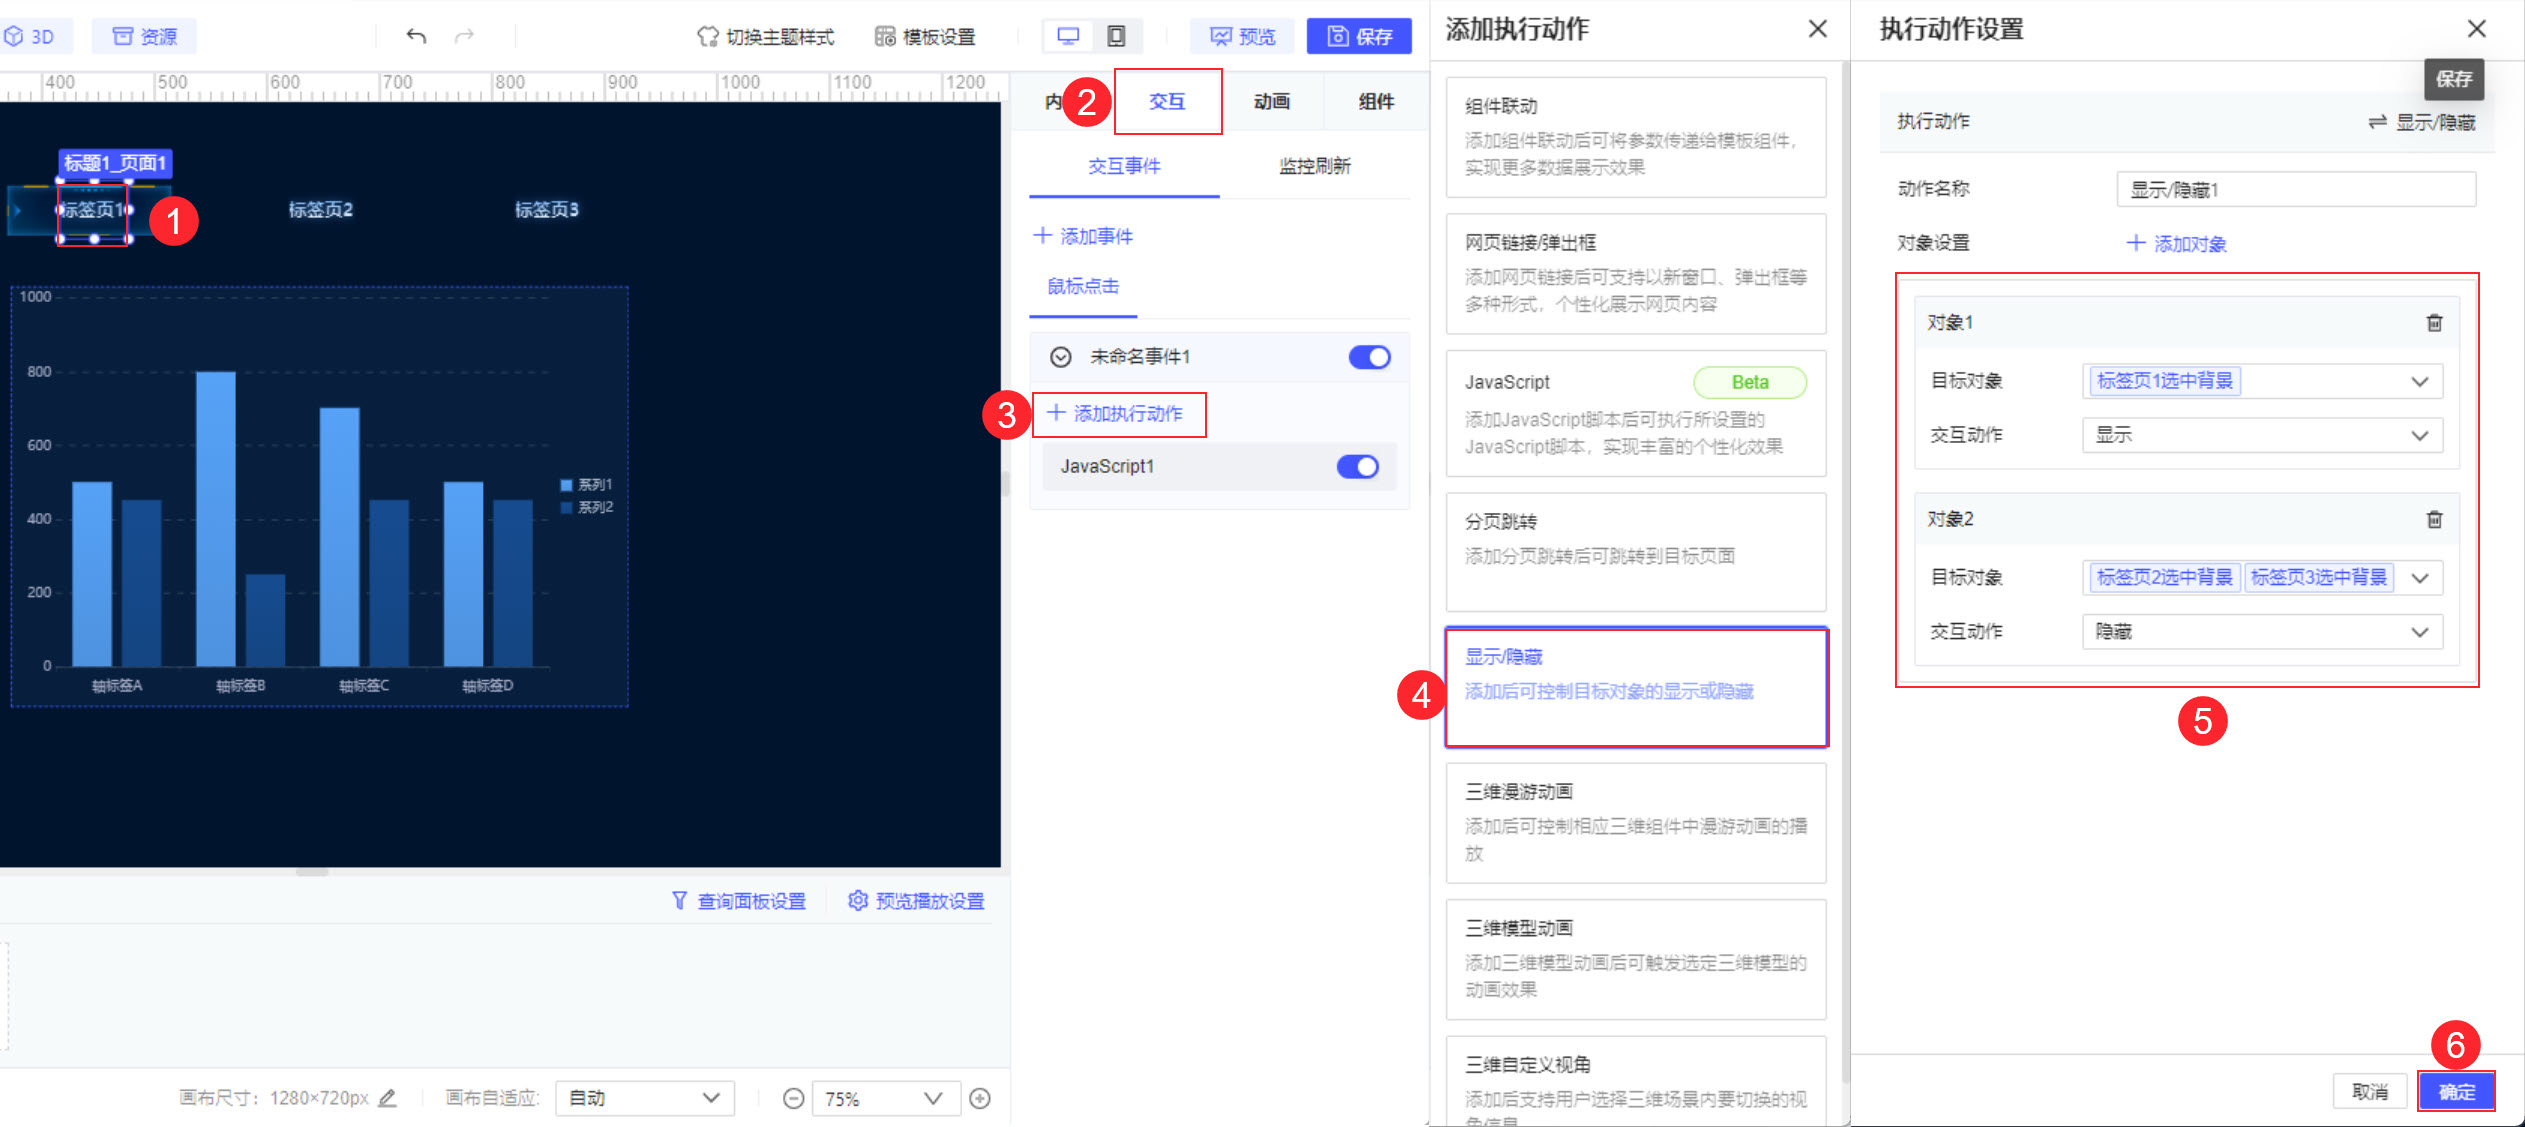Delete 对象2 with trash icon
Screen dimensions: 2525x1127
pos(2434,519)
